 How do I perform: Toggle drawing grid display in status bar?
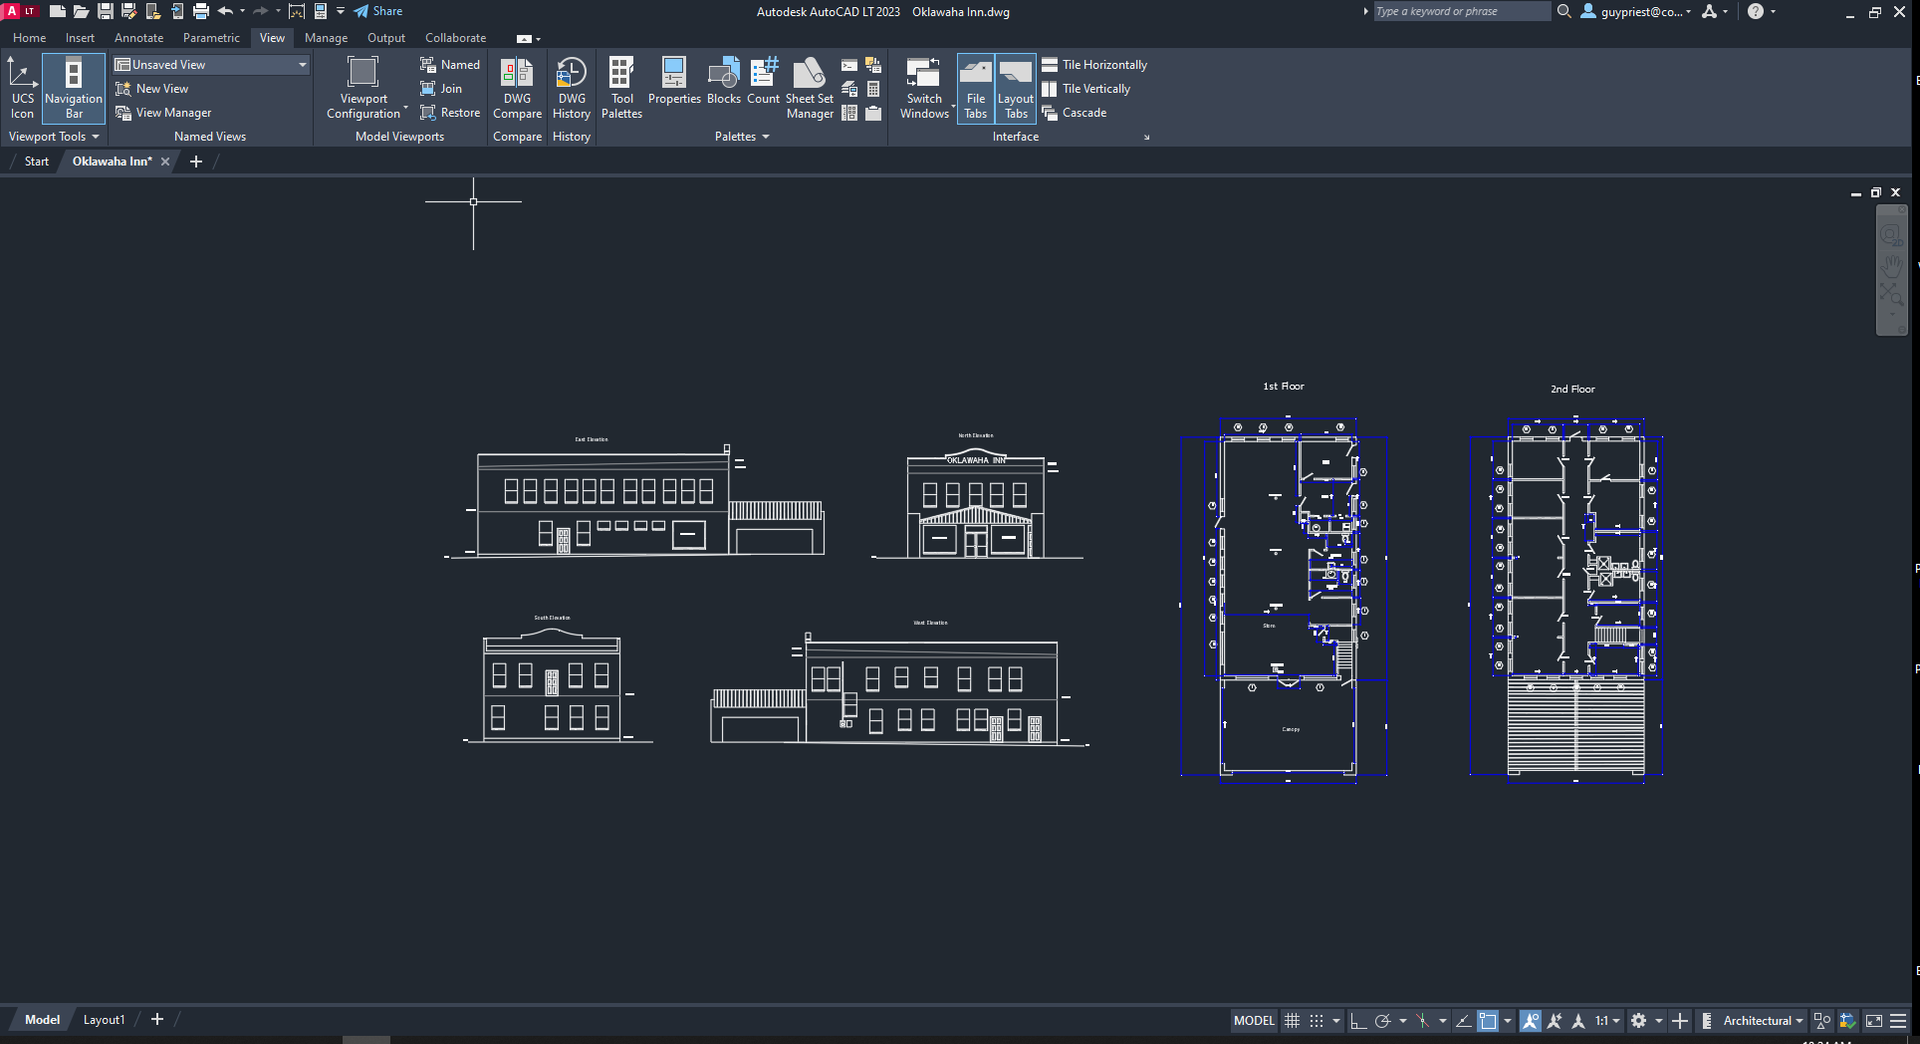[x=1292, y=1021]
